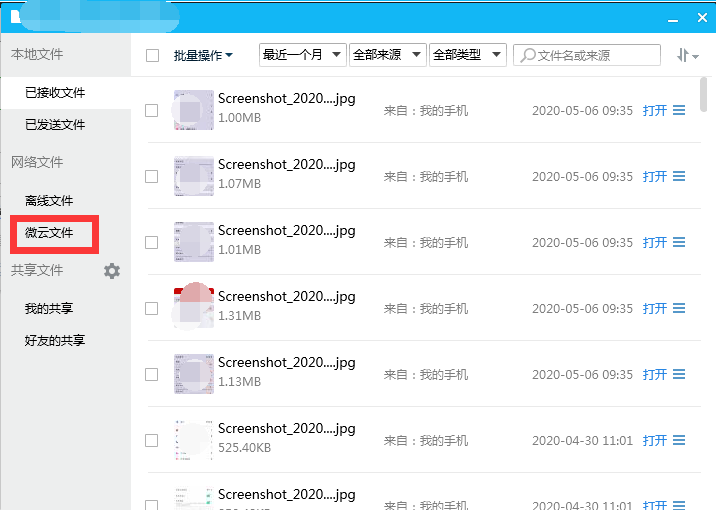Click the 文件名或来源 search field
This screenshot has width=716, height=510.
[x=587, y=55]
